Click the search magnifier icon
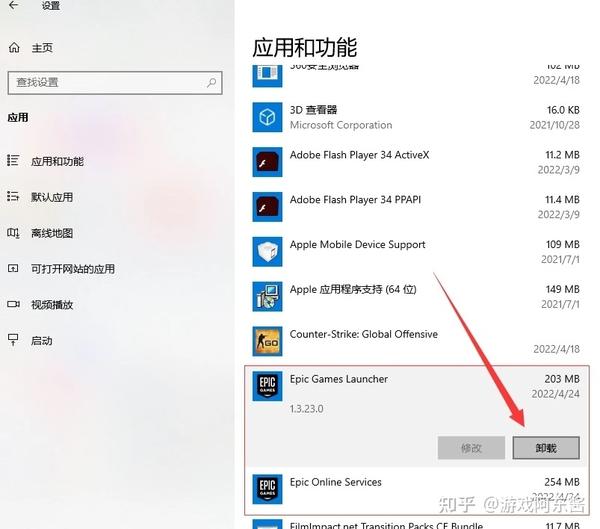The height and width of the screenshot is (529, 600). (211, 82)
